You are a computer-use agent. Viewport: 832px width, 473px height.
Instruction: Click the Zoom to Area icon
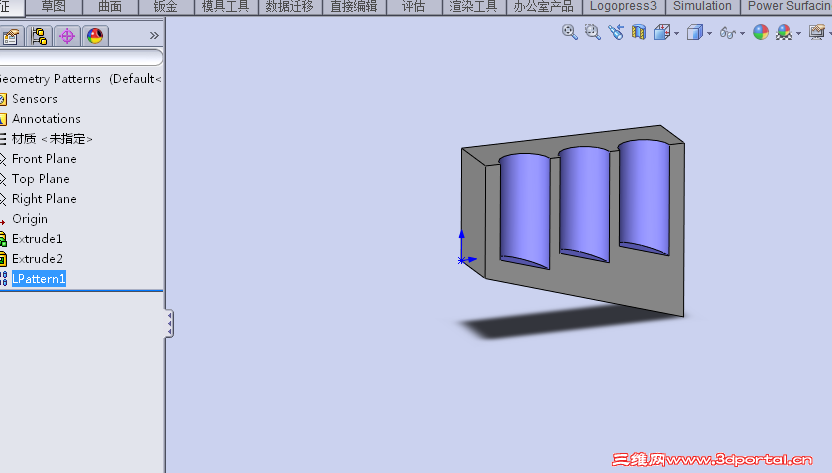[592, 32]
